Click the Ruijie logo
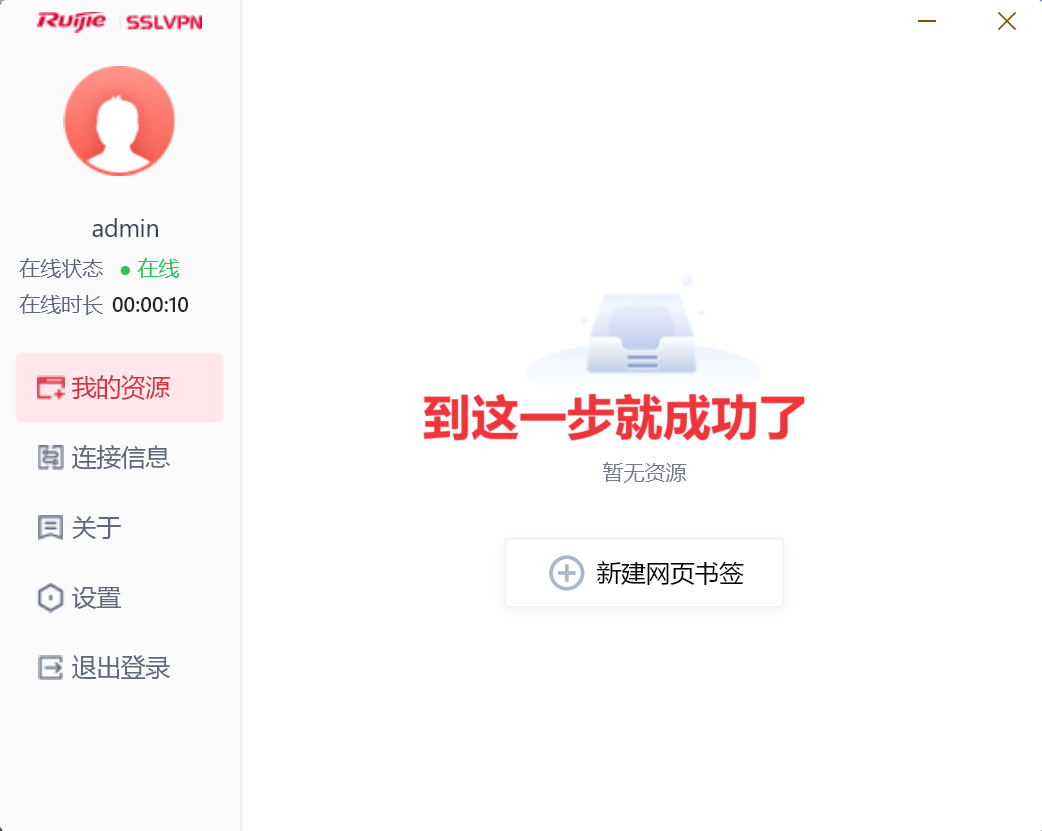This screenshot has width=1042, height=831. (x=71, y=21)
